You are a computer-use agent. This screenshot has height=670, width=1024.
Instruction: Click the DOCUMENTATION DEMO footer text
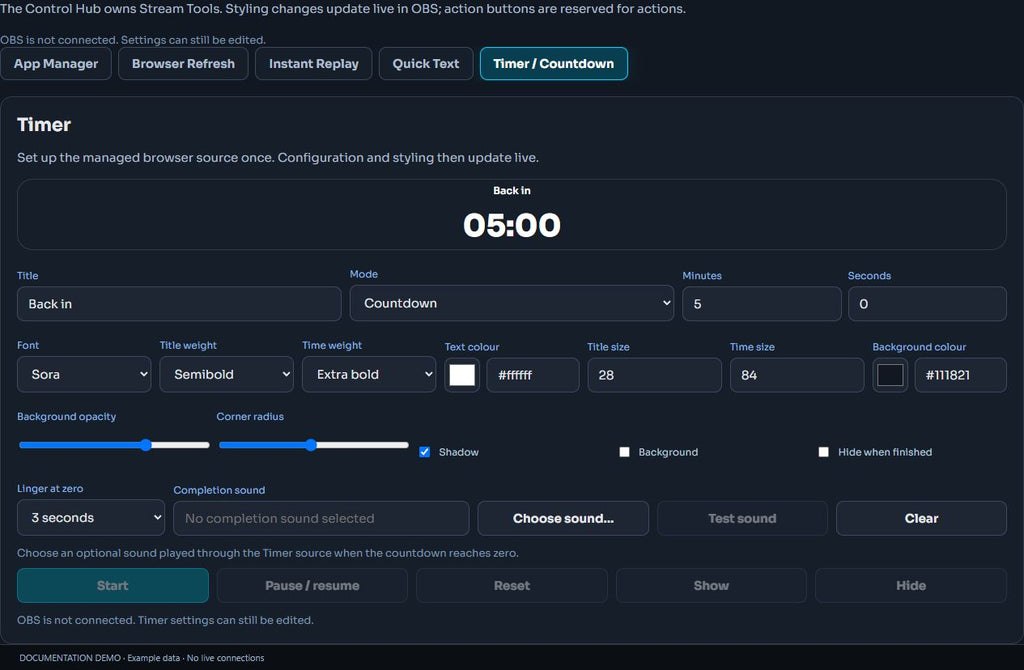click(142, 658)
